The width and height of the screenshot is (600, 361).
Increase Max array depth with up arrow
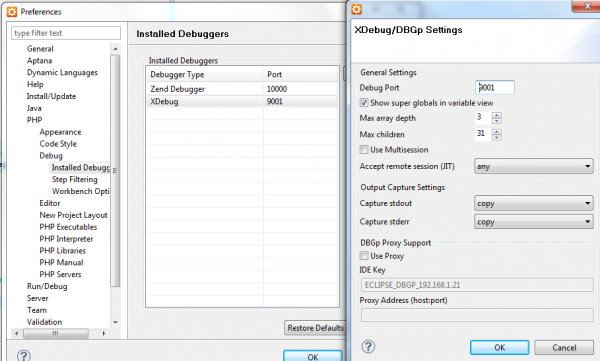coord(497,115)
